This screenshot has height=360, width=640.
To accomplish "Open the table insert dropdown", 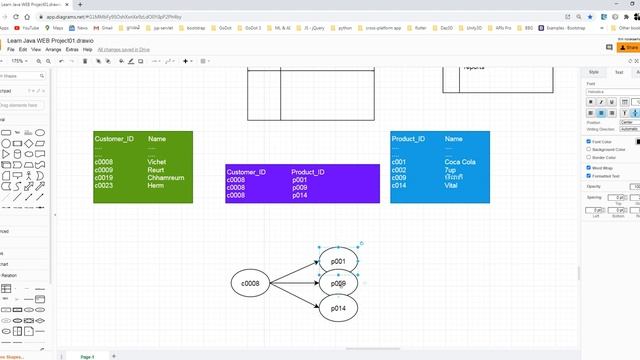I will [205, 61].
